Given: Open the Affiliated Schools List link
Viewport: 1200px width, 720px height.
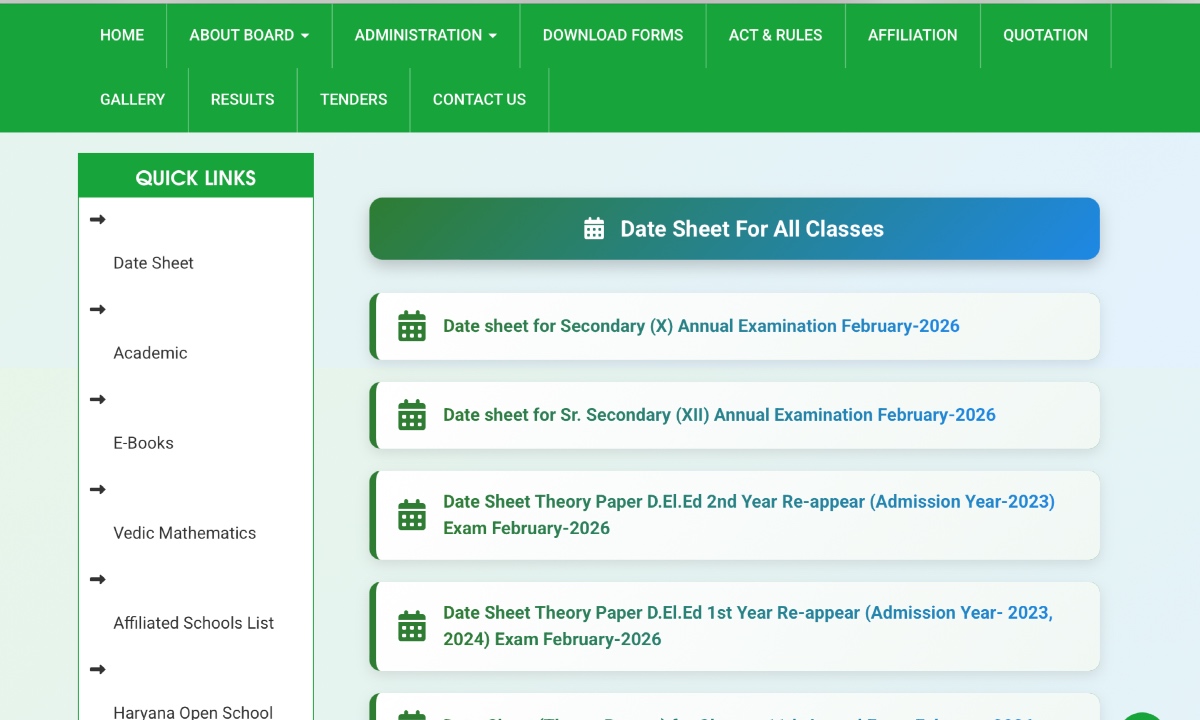Looking at the screenshot, I should (193, 623).
